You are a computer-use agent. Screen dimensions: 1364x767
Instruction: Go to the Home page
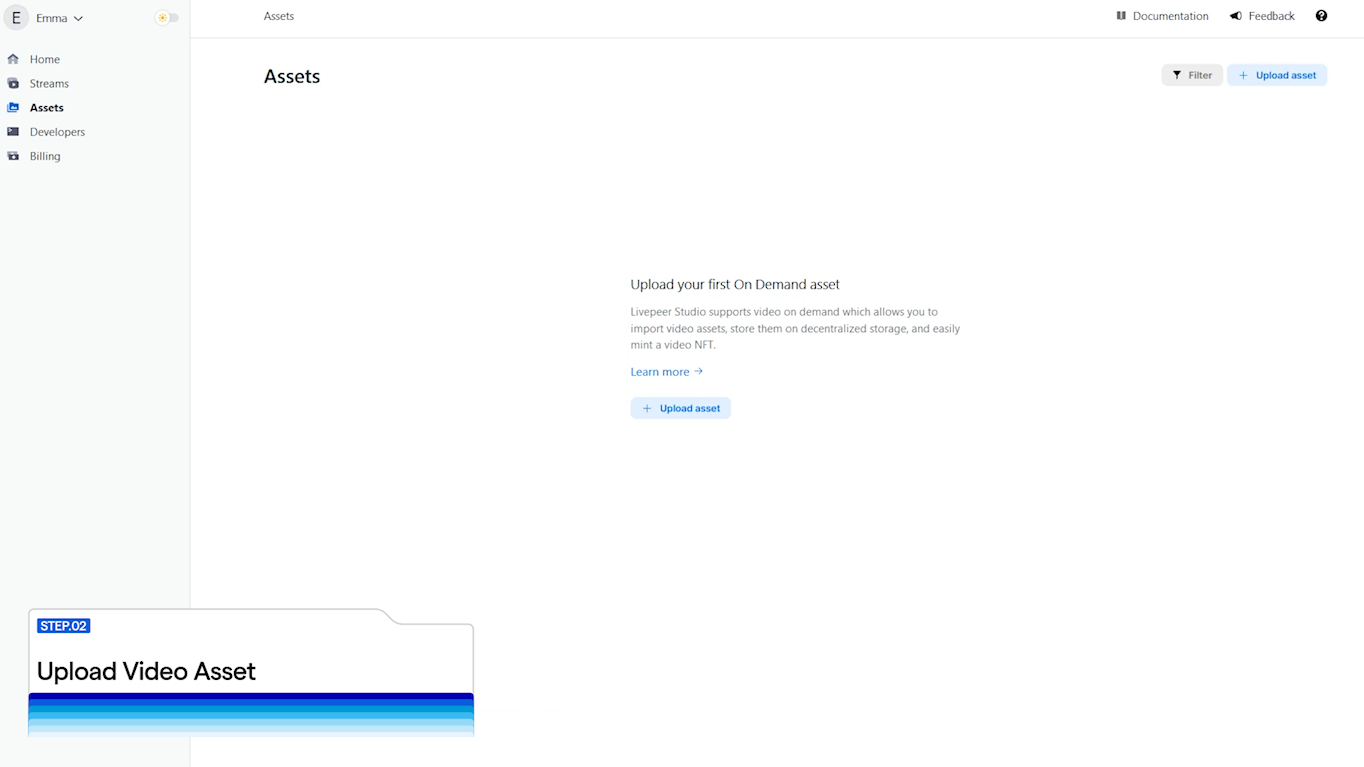(x=45, y=59)
